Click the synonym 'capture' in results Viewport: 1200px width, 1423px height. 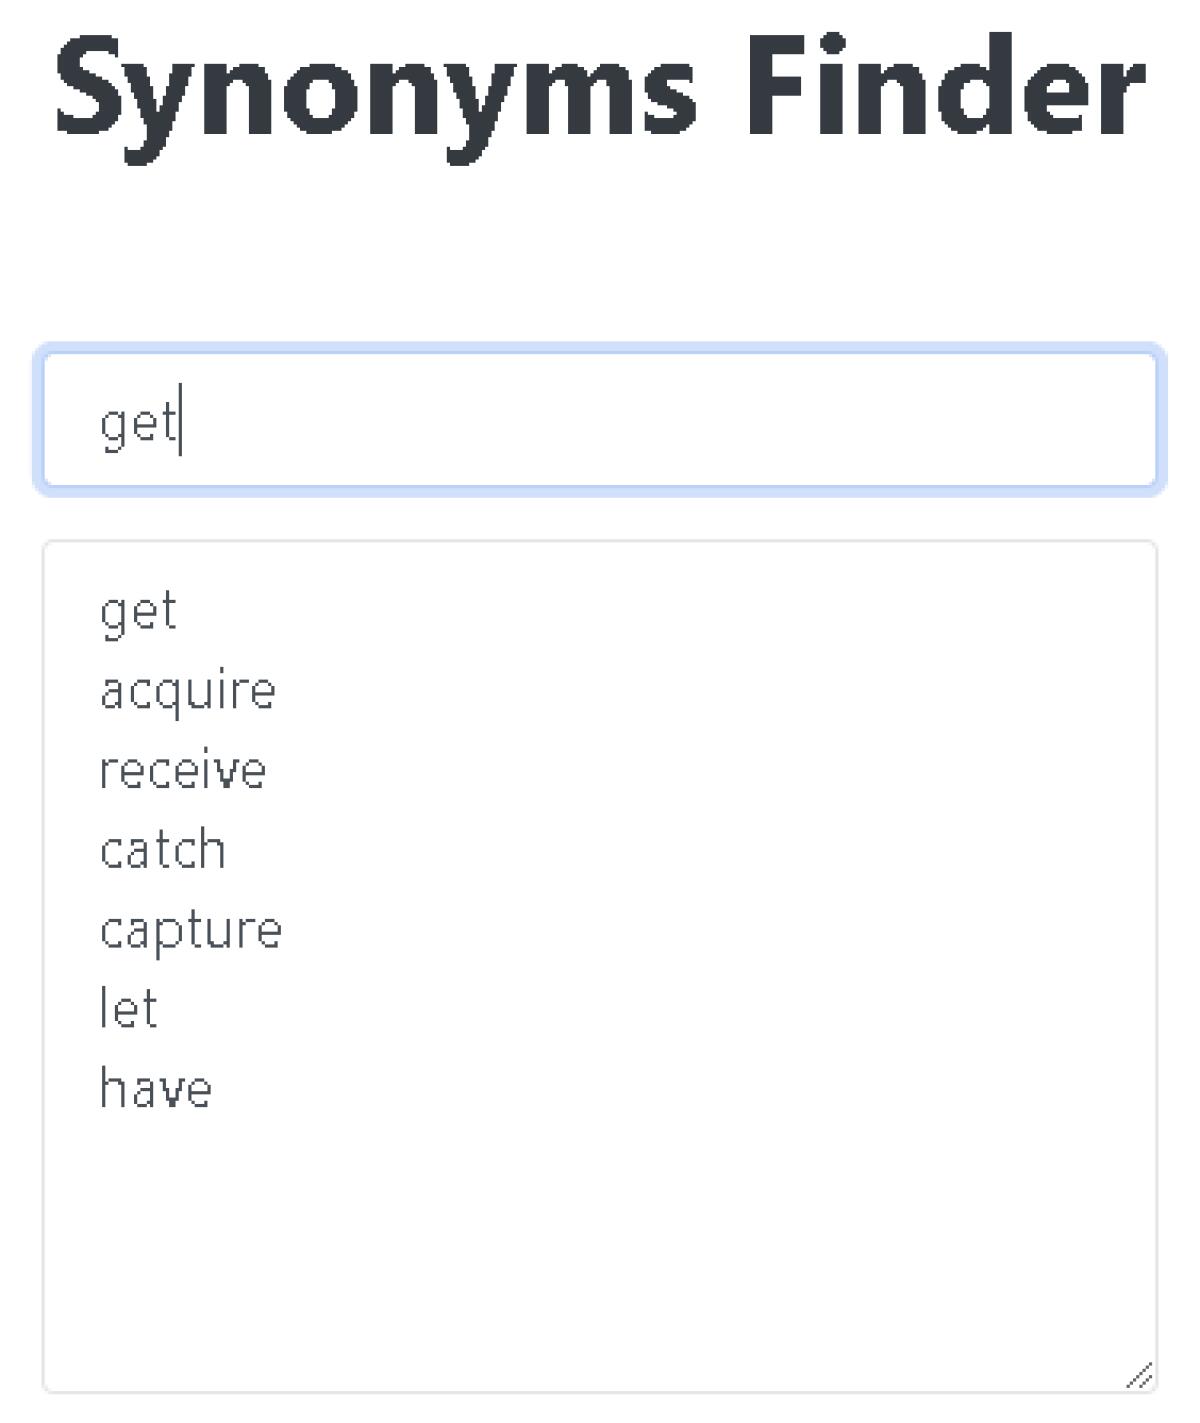[190, 930]
